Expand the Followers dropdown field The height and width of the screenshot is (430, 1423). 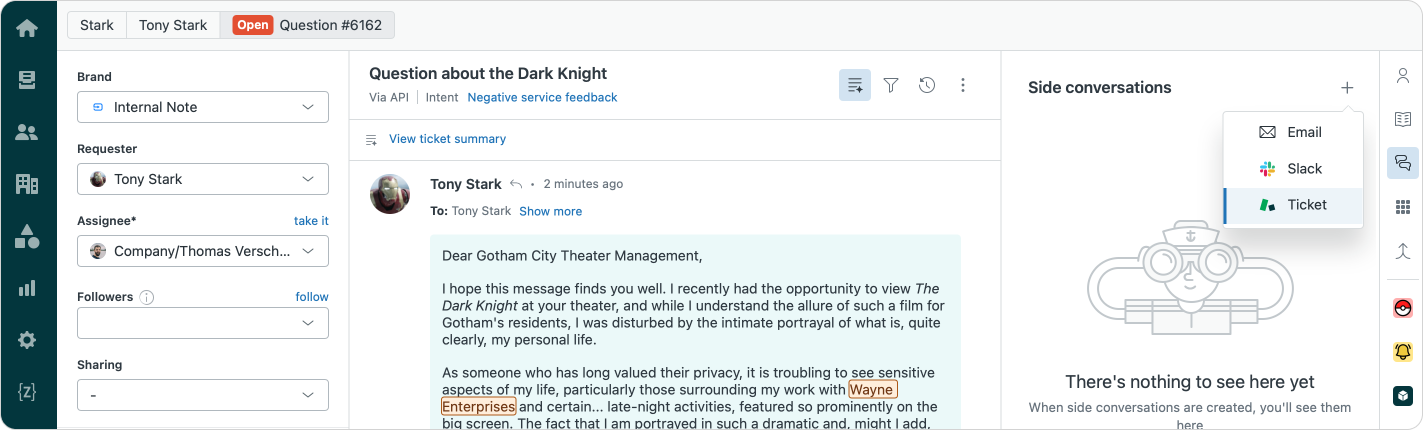click(203, 323)
